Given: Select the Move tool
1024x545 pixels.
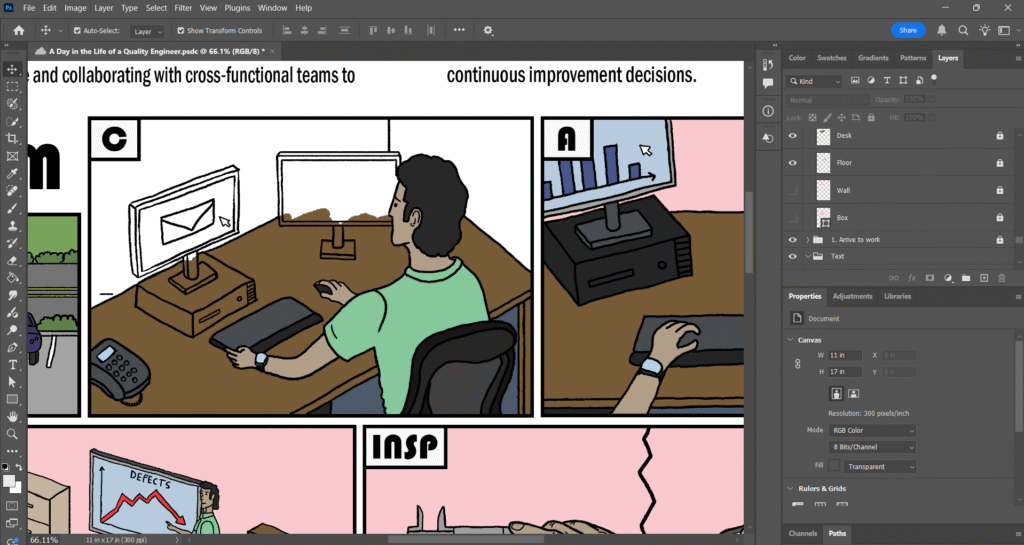Looking at the screenshot, I should coord(12,69).
